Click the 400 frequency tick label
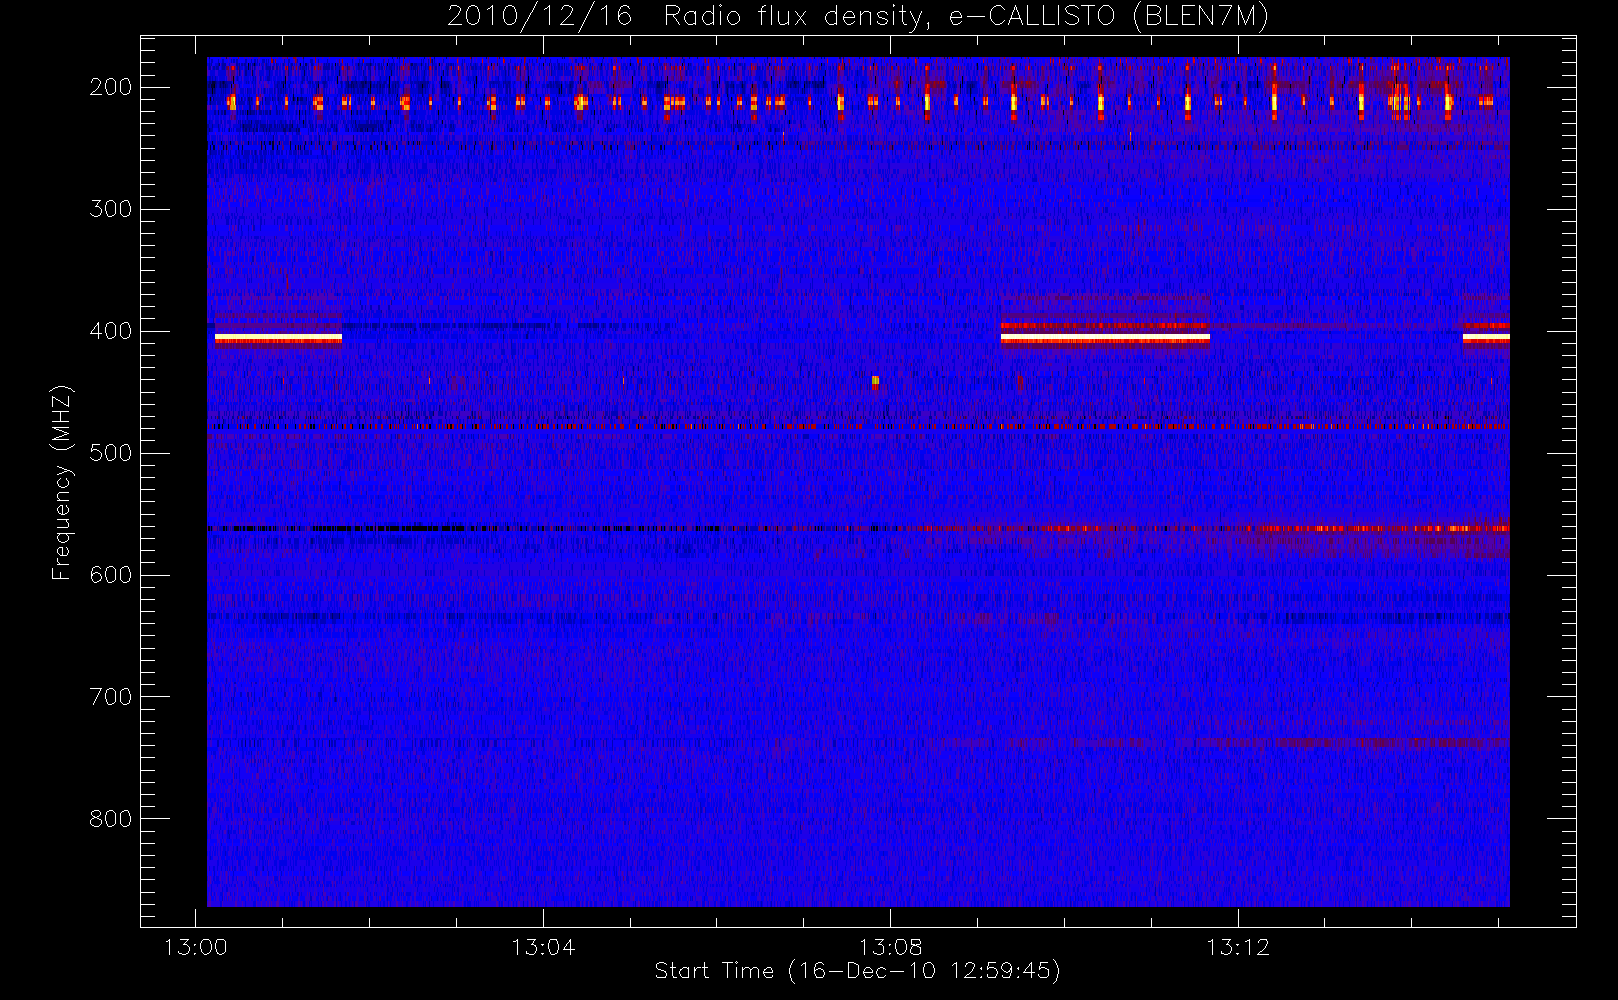Screen dimensions: 1618x1000 tap(111, 331)
